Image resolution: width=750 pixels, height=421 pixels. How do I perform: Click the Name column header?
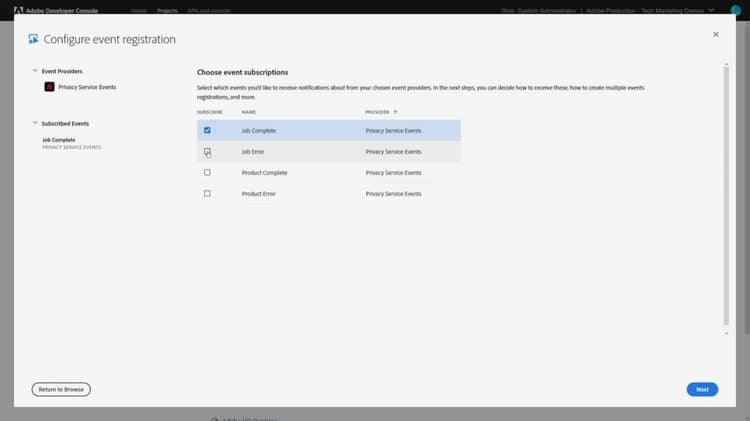(249, 112)
